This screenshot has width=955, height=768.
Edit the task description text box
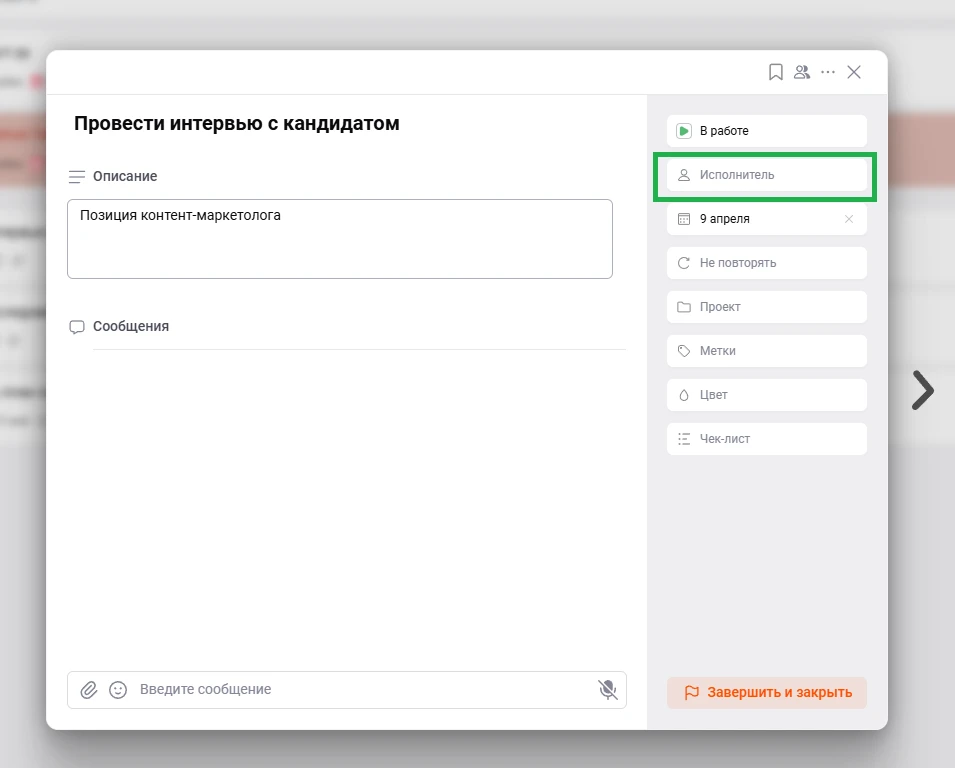point(339,238)
